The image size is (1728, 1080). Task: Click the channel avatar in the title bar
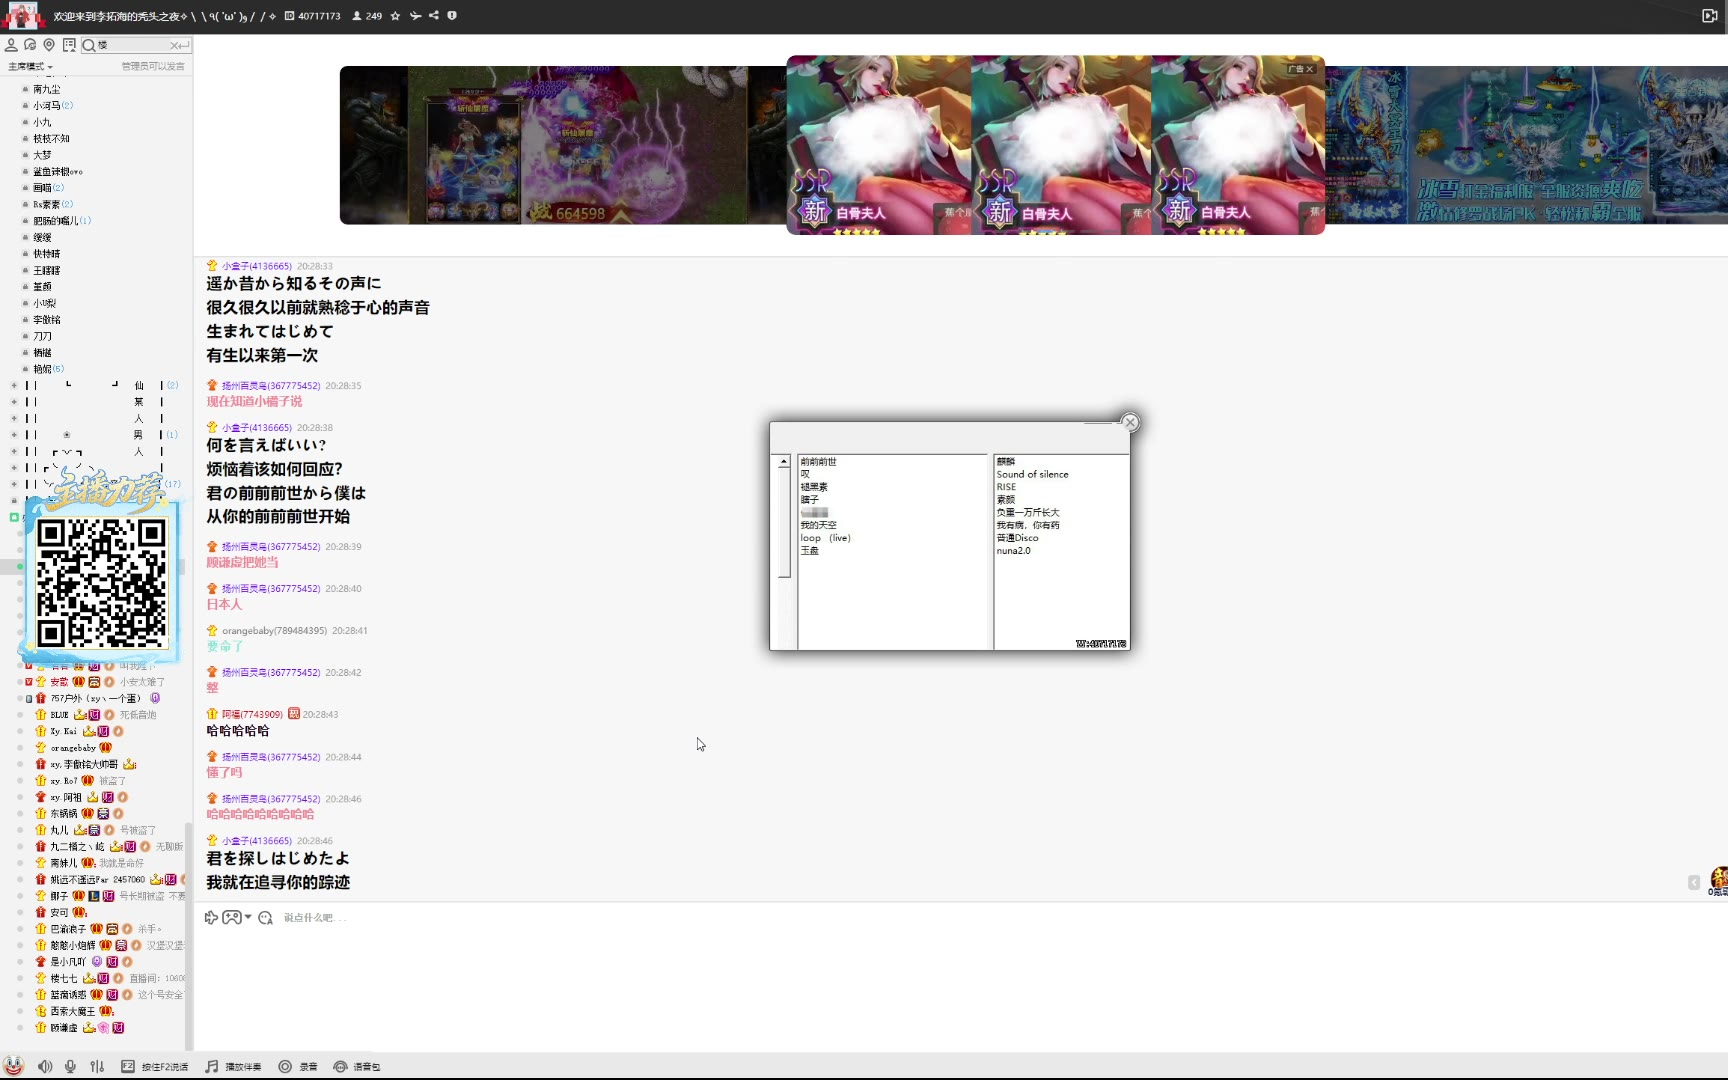click(x=22, y=16)
